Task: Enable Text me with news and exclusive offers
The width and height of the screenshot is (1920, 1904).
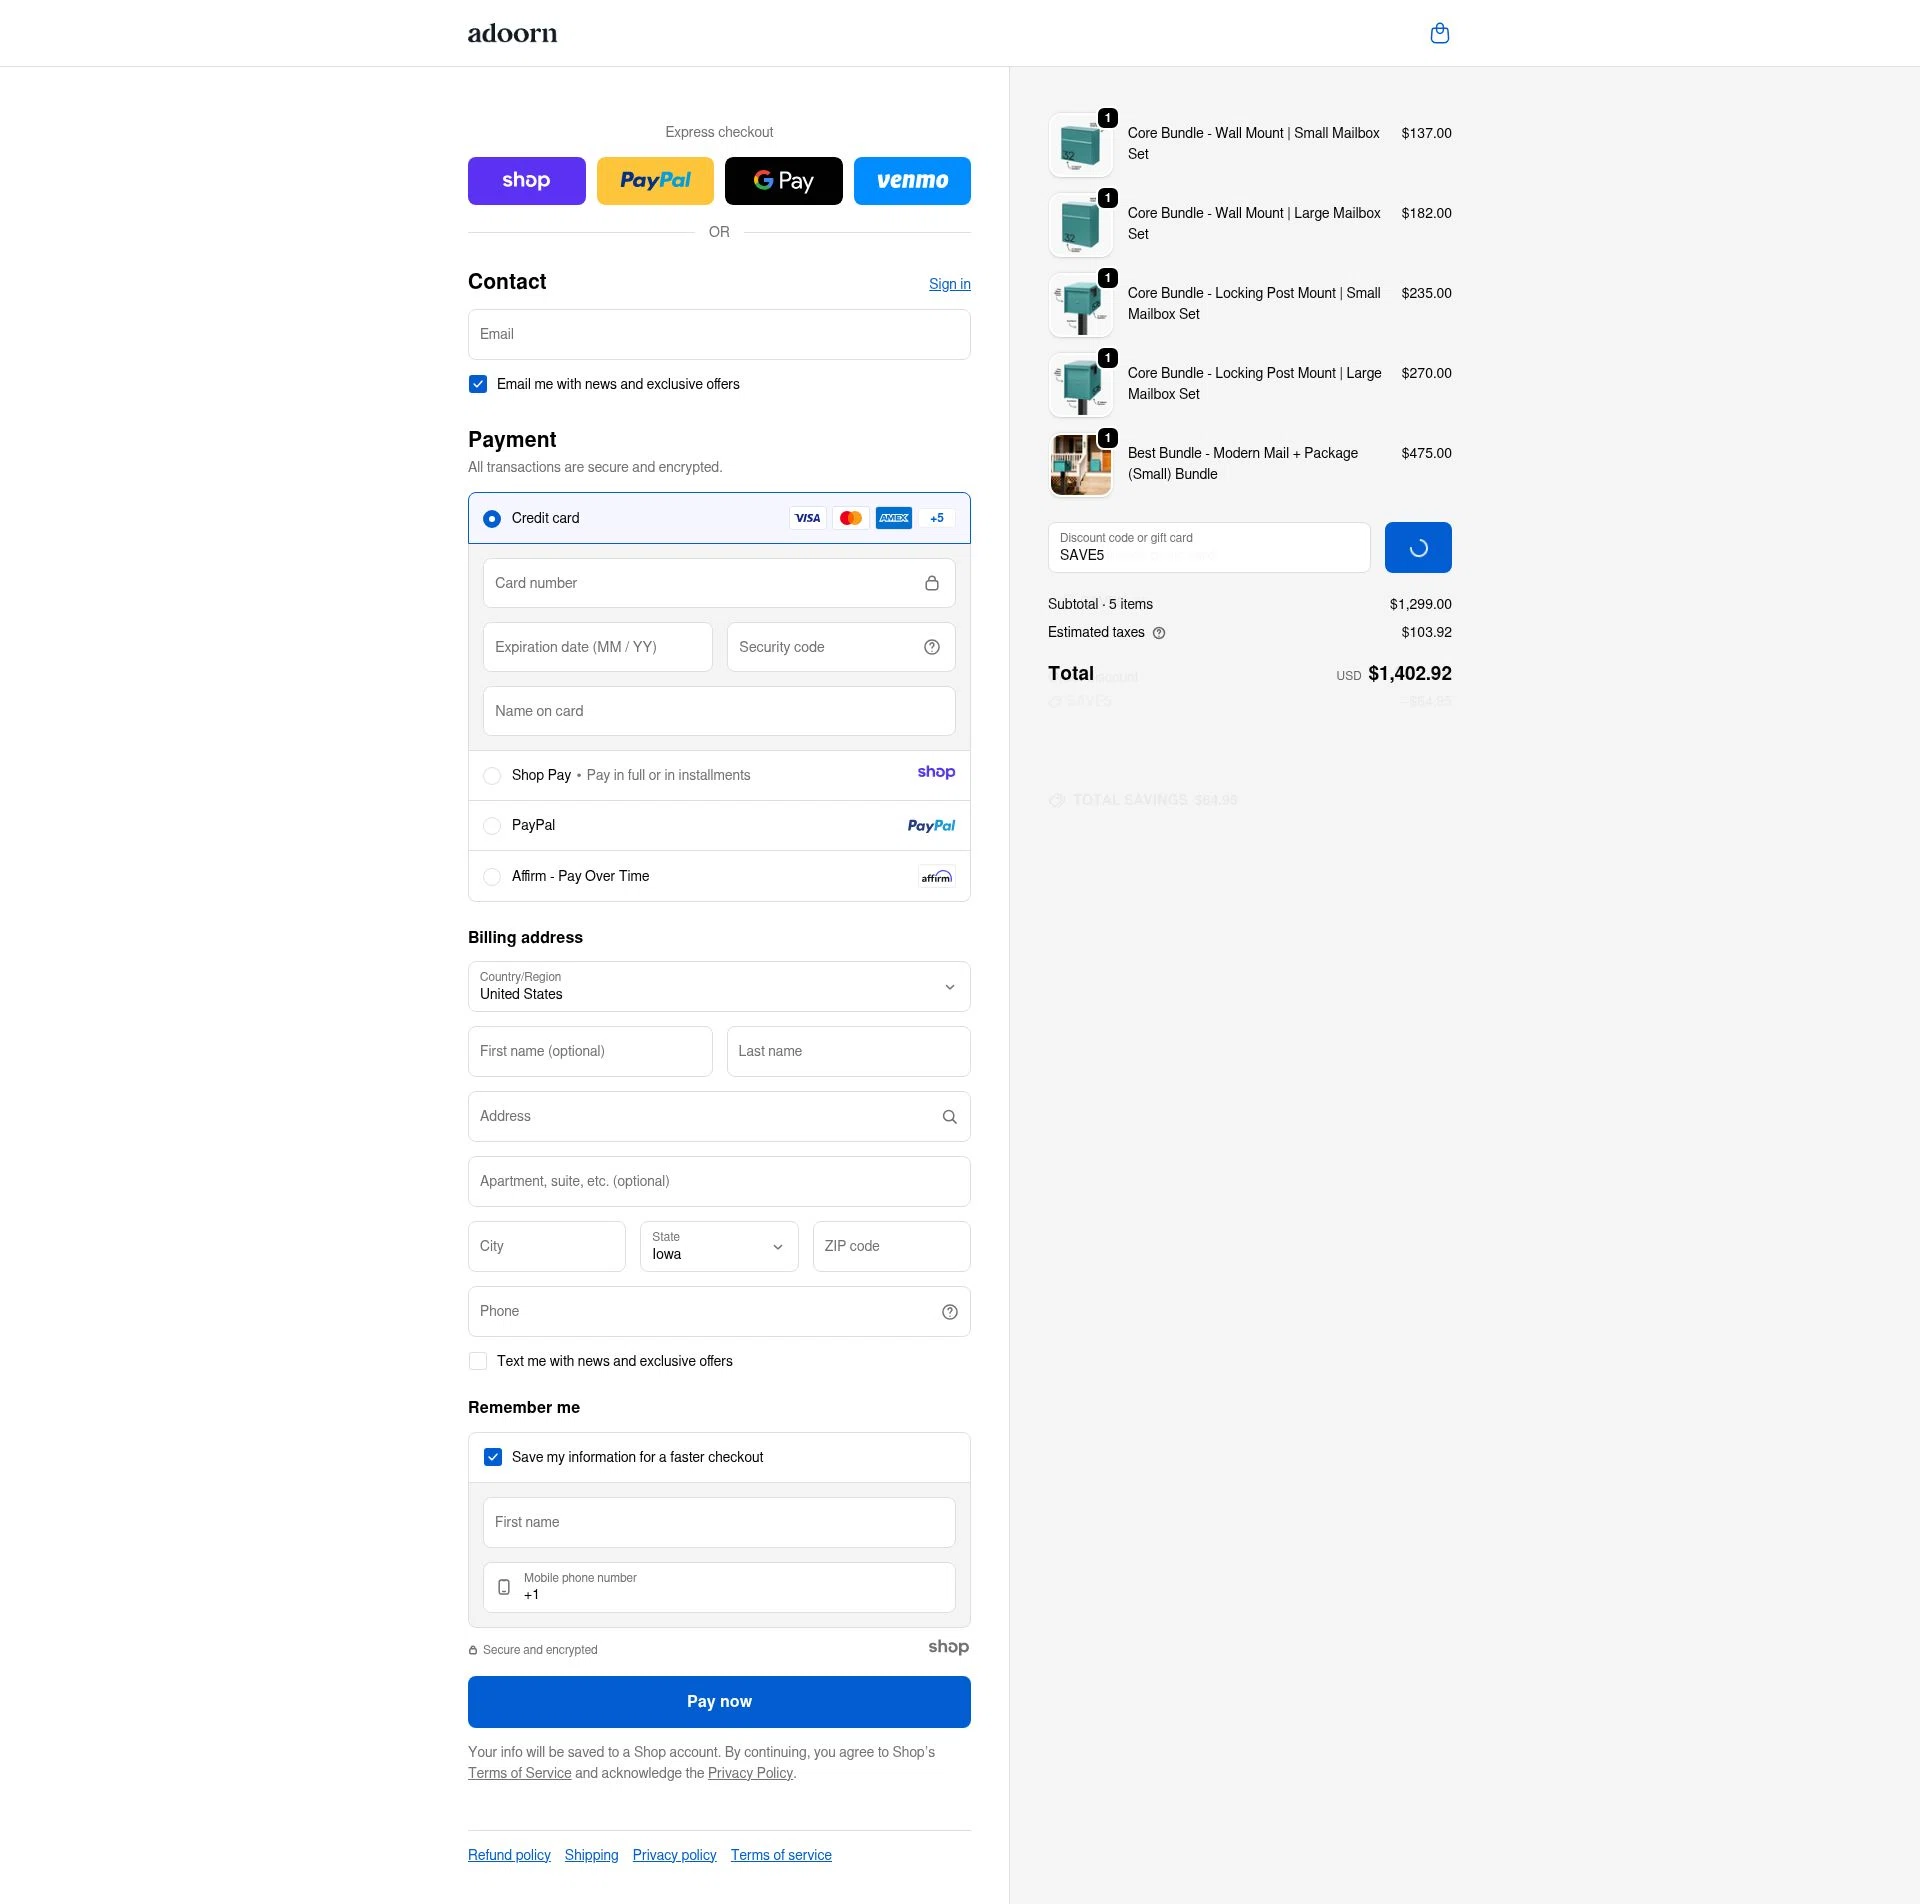Action: (478, 1361)
